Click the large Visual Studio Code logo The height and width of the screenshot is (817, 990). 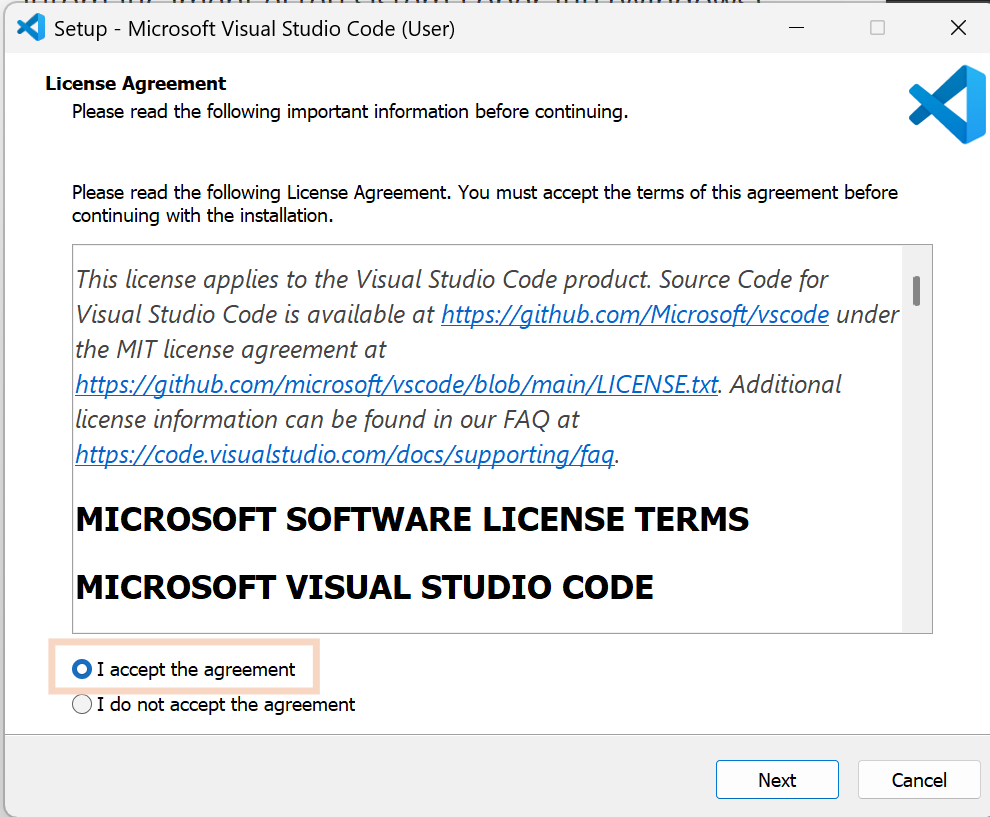[947, 105]
